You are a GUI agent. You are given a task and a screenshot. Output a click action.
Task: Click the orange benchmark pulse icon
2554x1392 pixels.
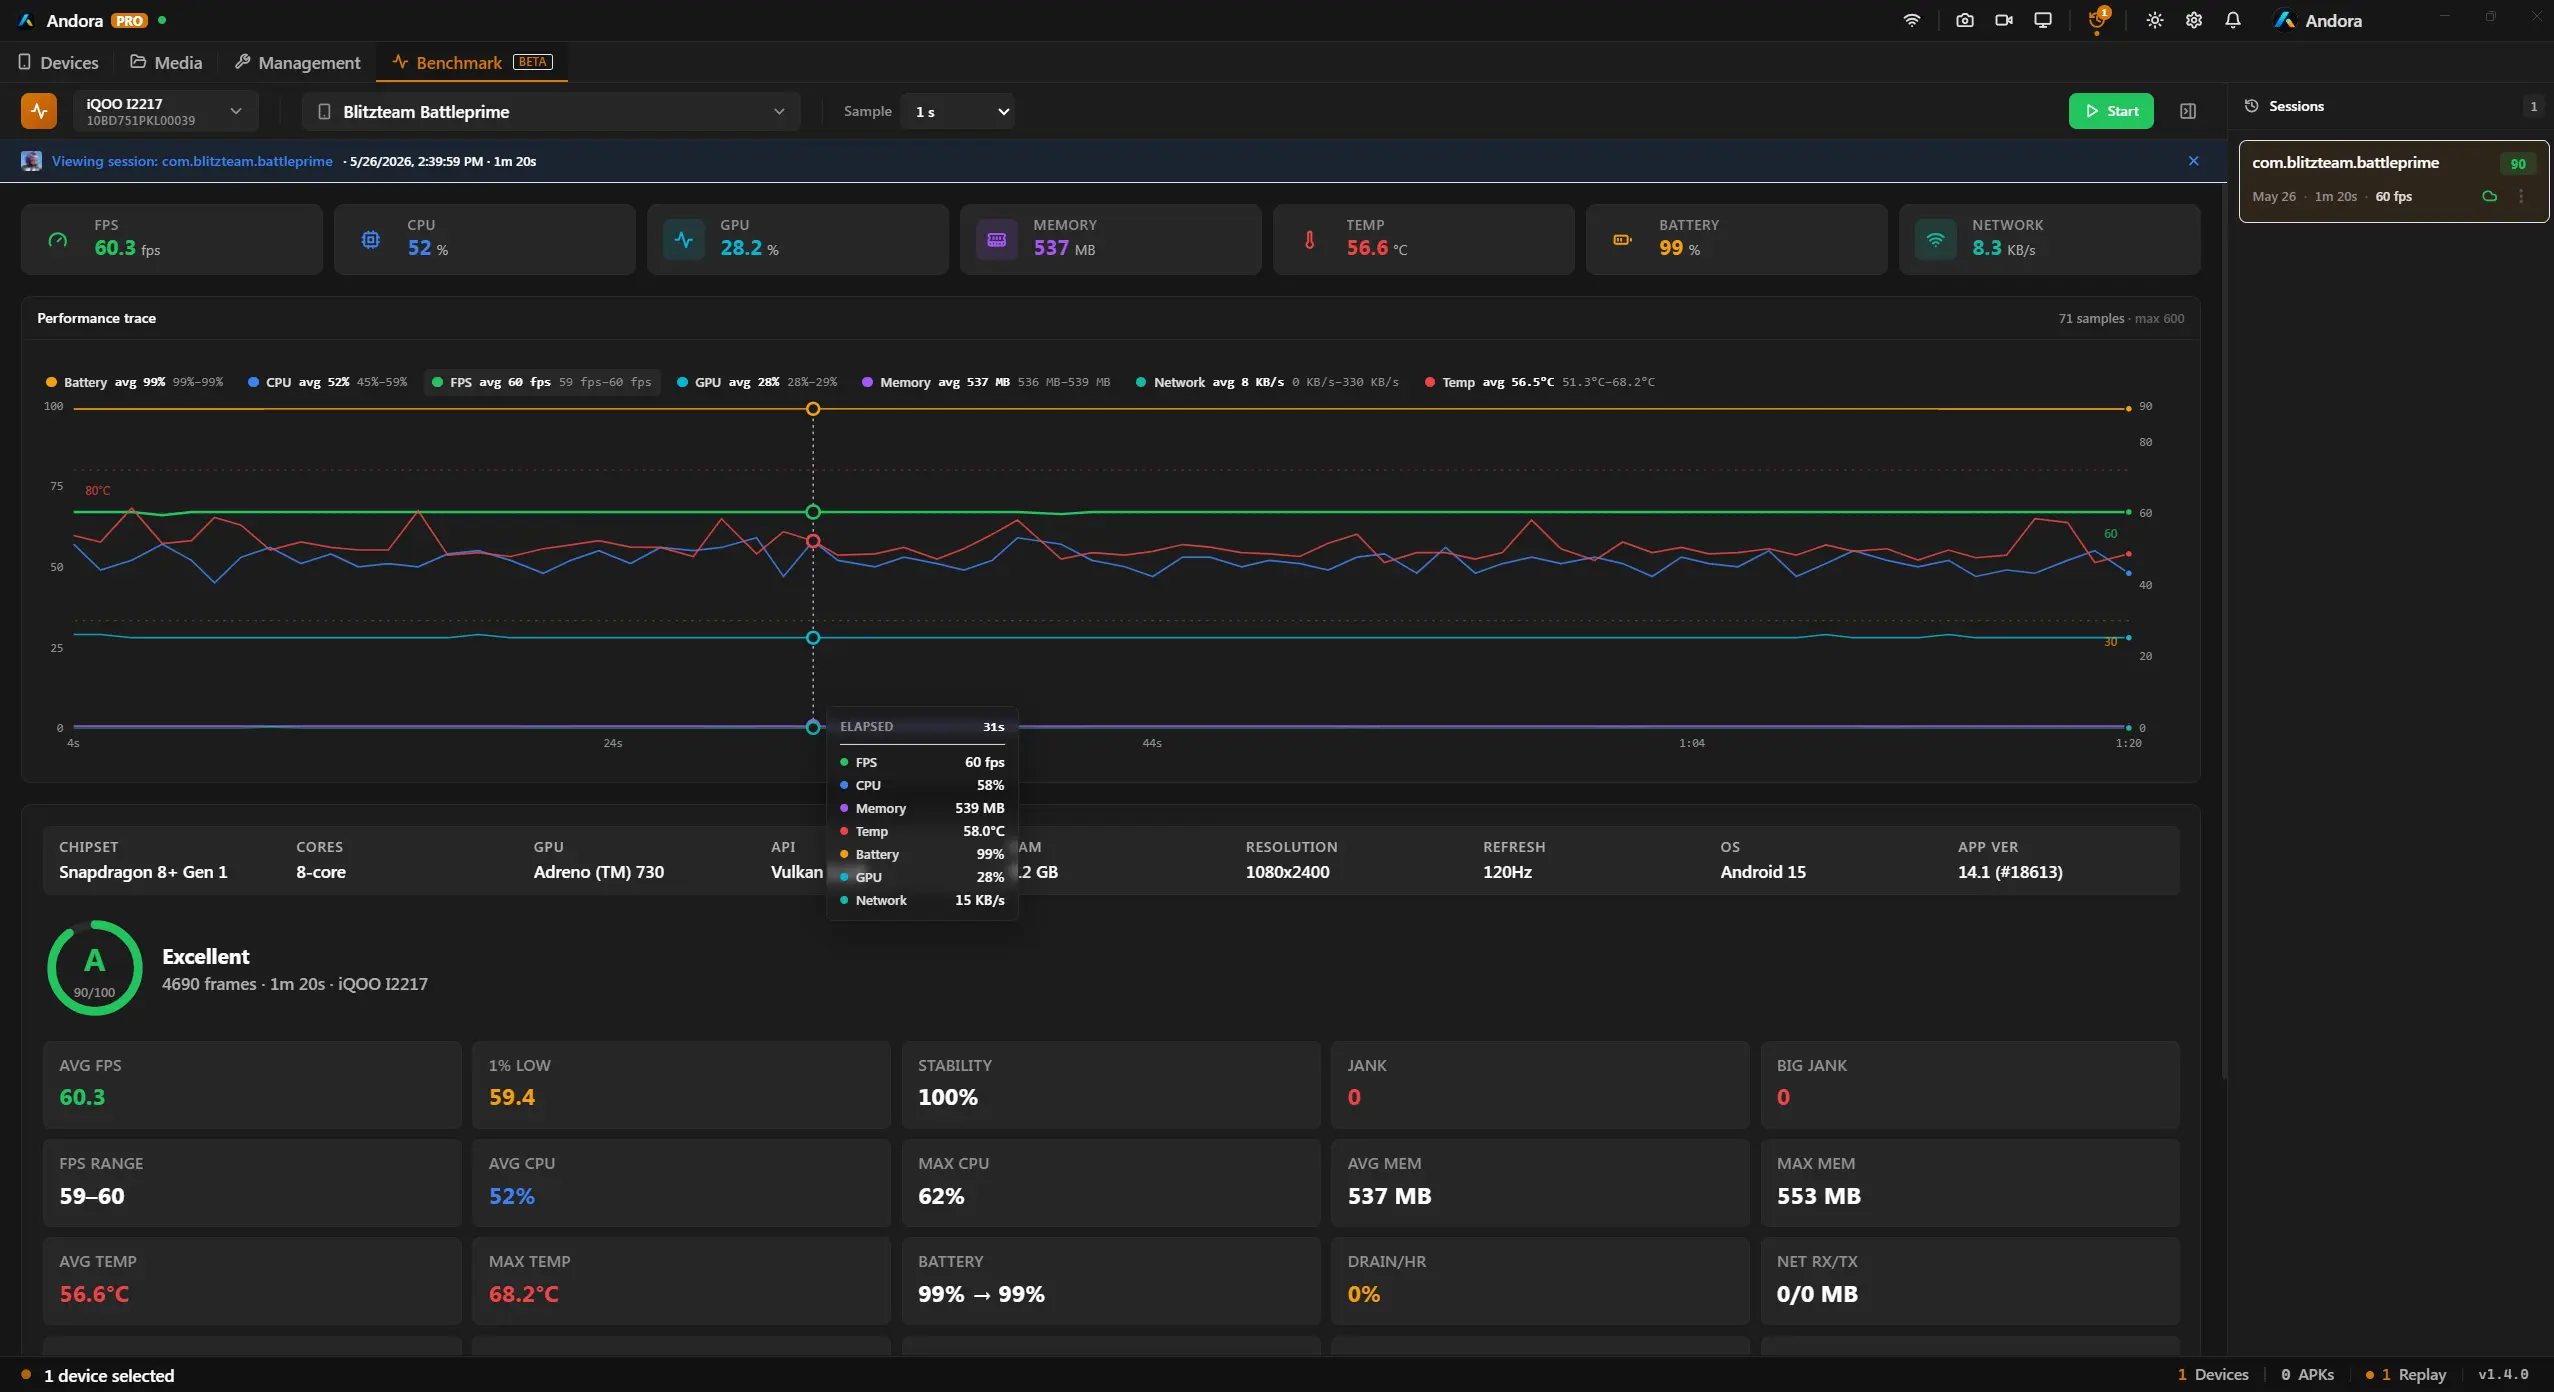pos(39,111)
